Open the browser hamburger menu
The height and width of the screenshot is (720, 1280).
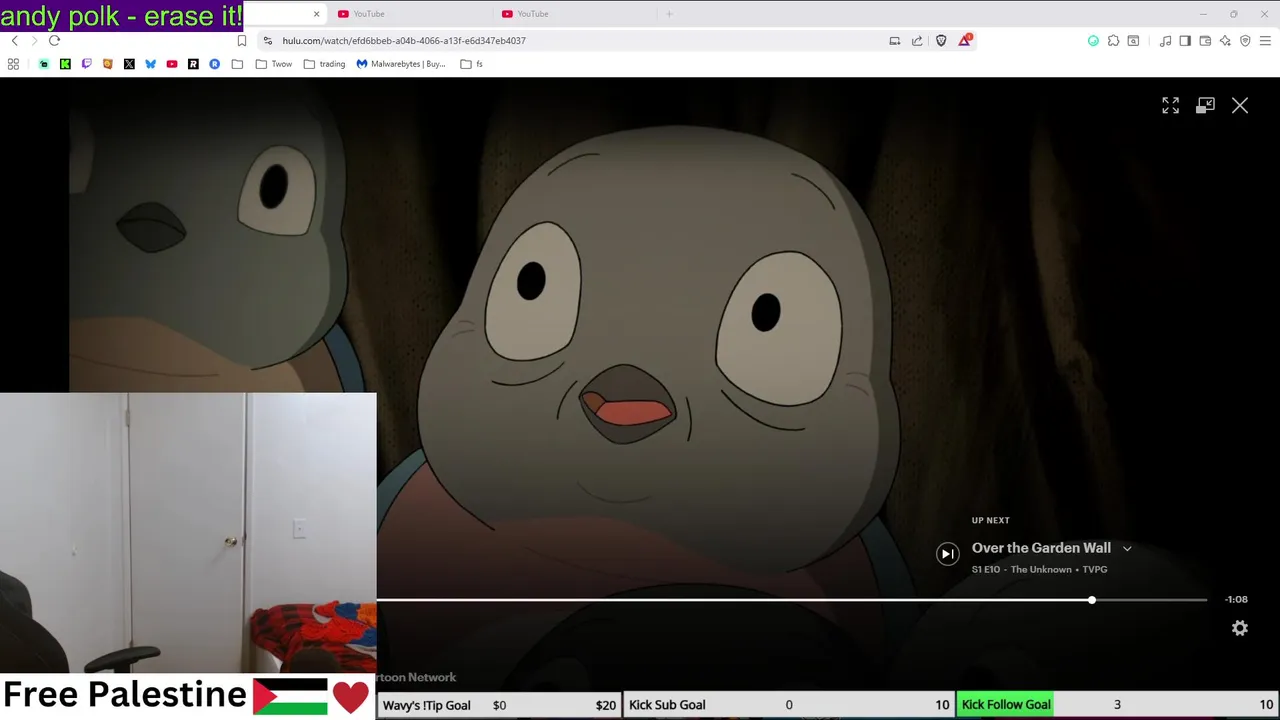tap(1265, 41)
